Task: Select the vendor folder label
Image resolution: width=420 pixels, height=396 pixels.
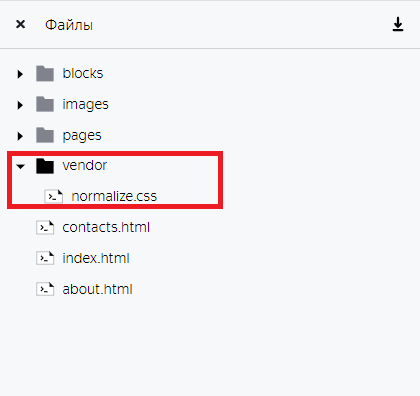Action: tap(85, 165)
